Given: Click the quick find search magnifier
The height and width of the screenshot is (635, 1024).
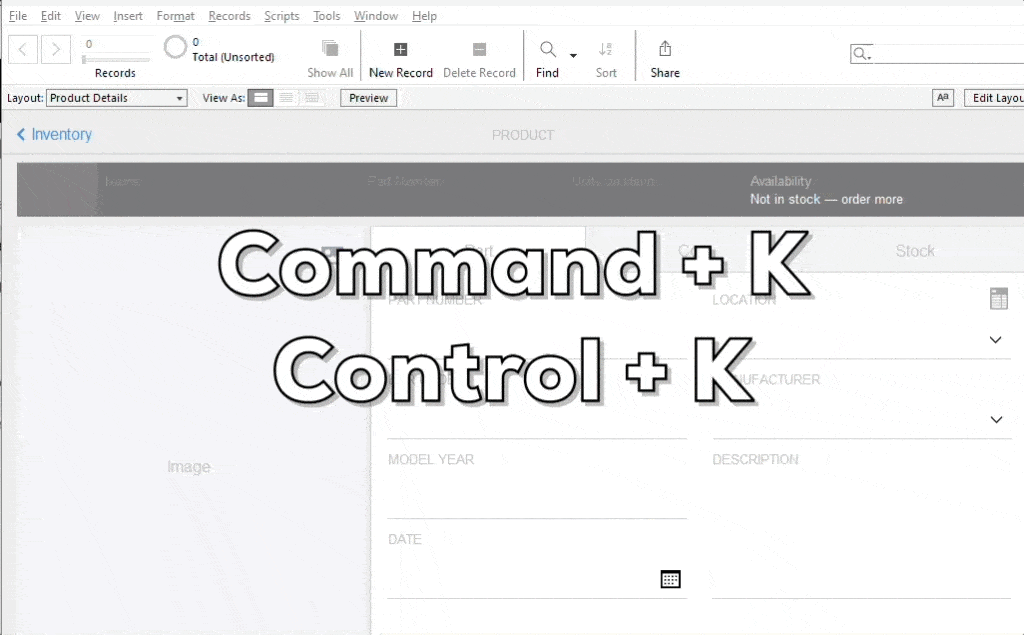Looking at the screenshot, I should click(861, 54).
